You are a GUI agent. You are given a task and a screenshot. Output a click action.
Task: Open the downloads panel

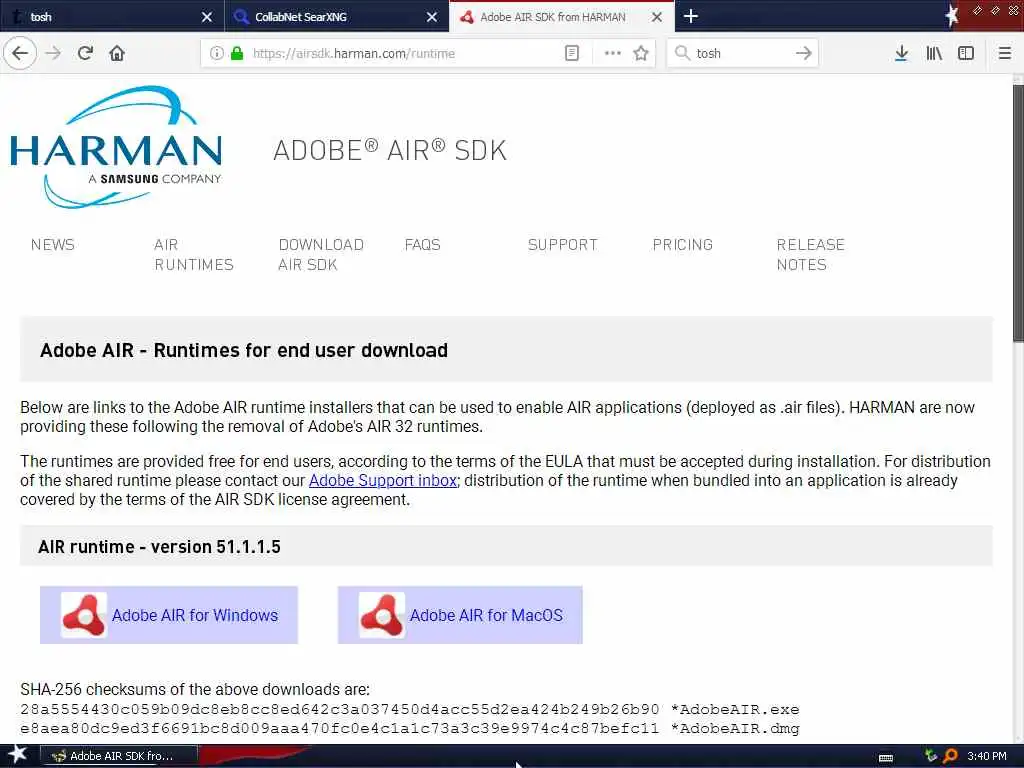click(901, 53)
